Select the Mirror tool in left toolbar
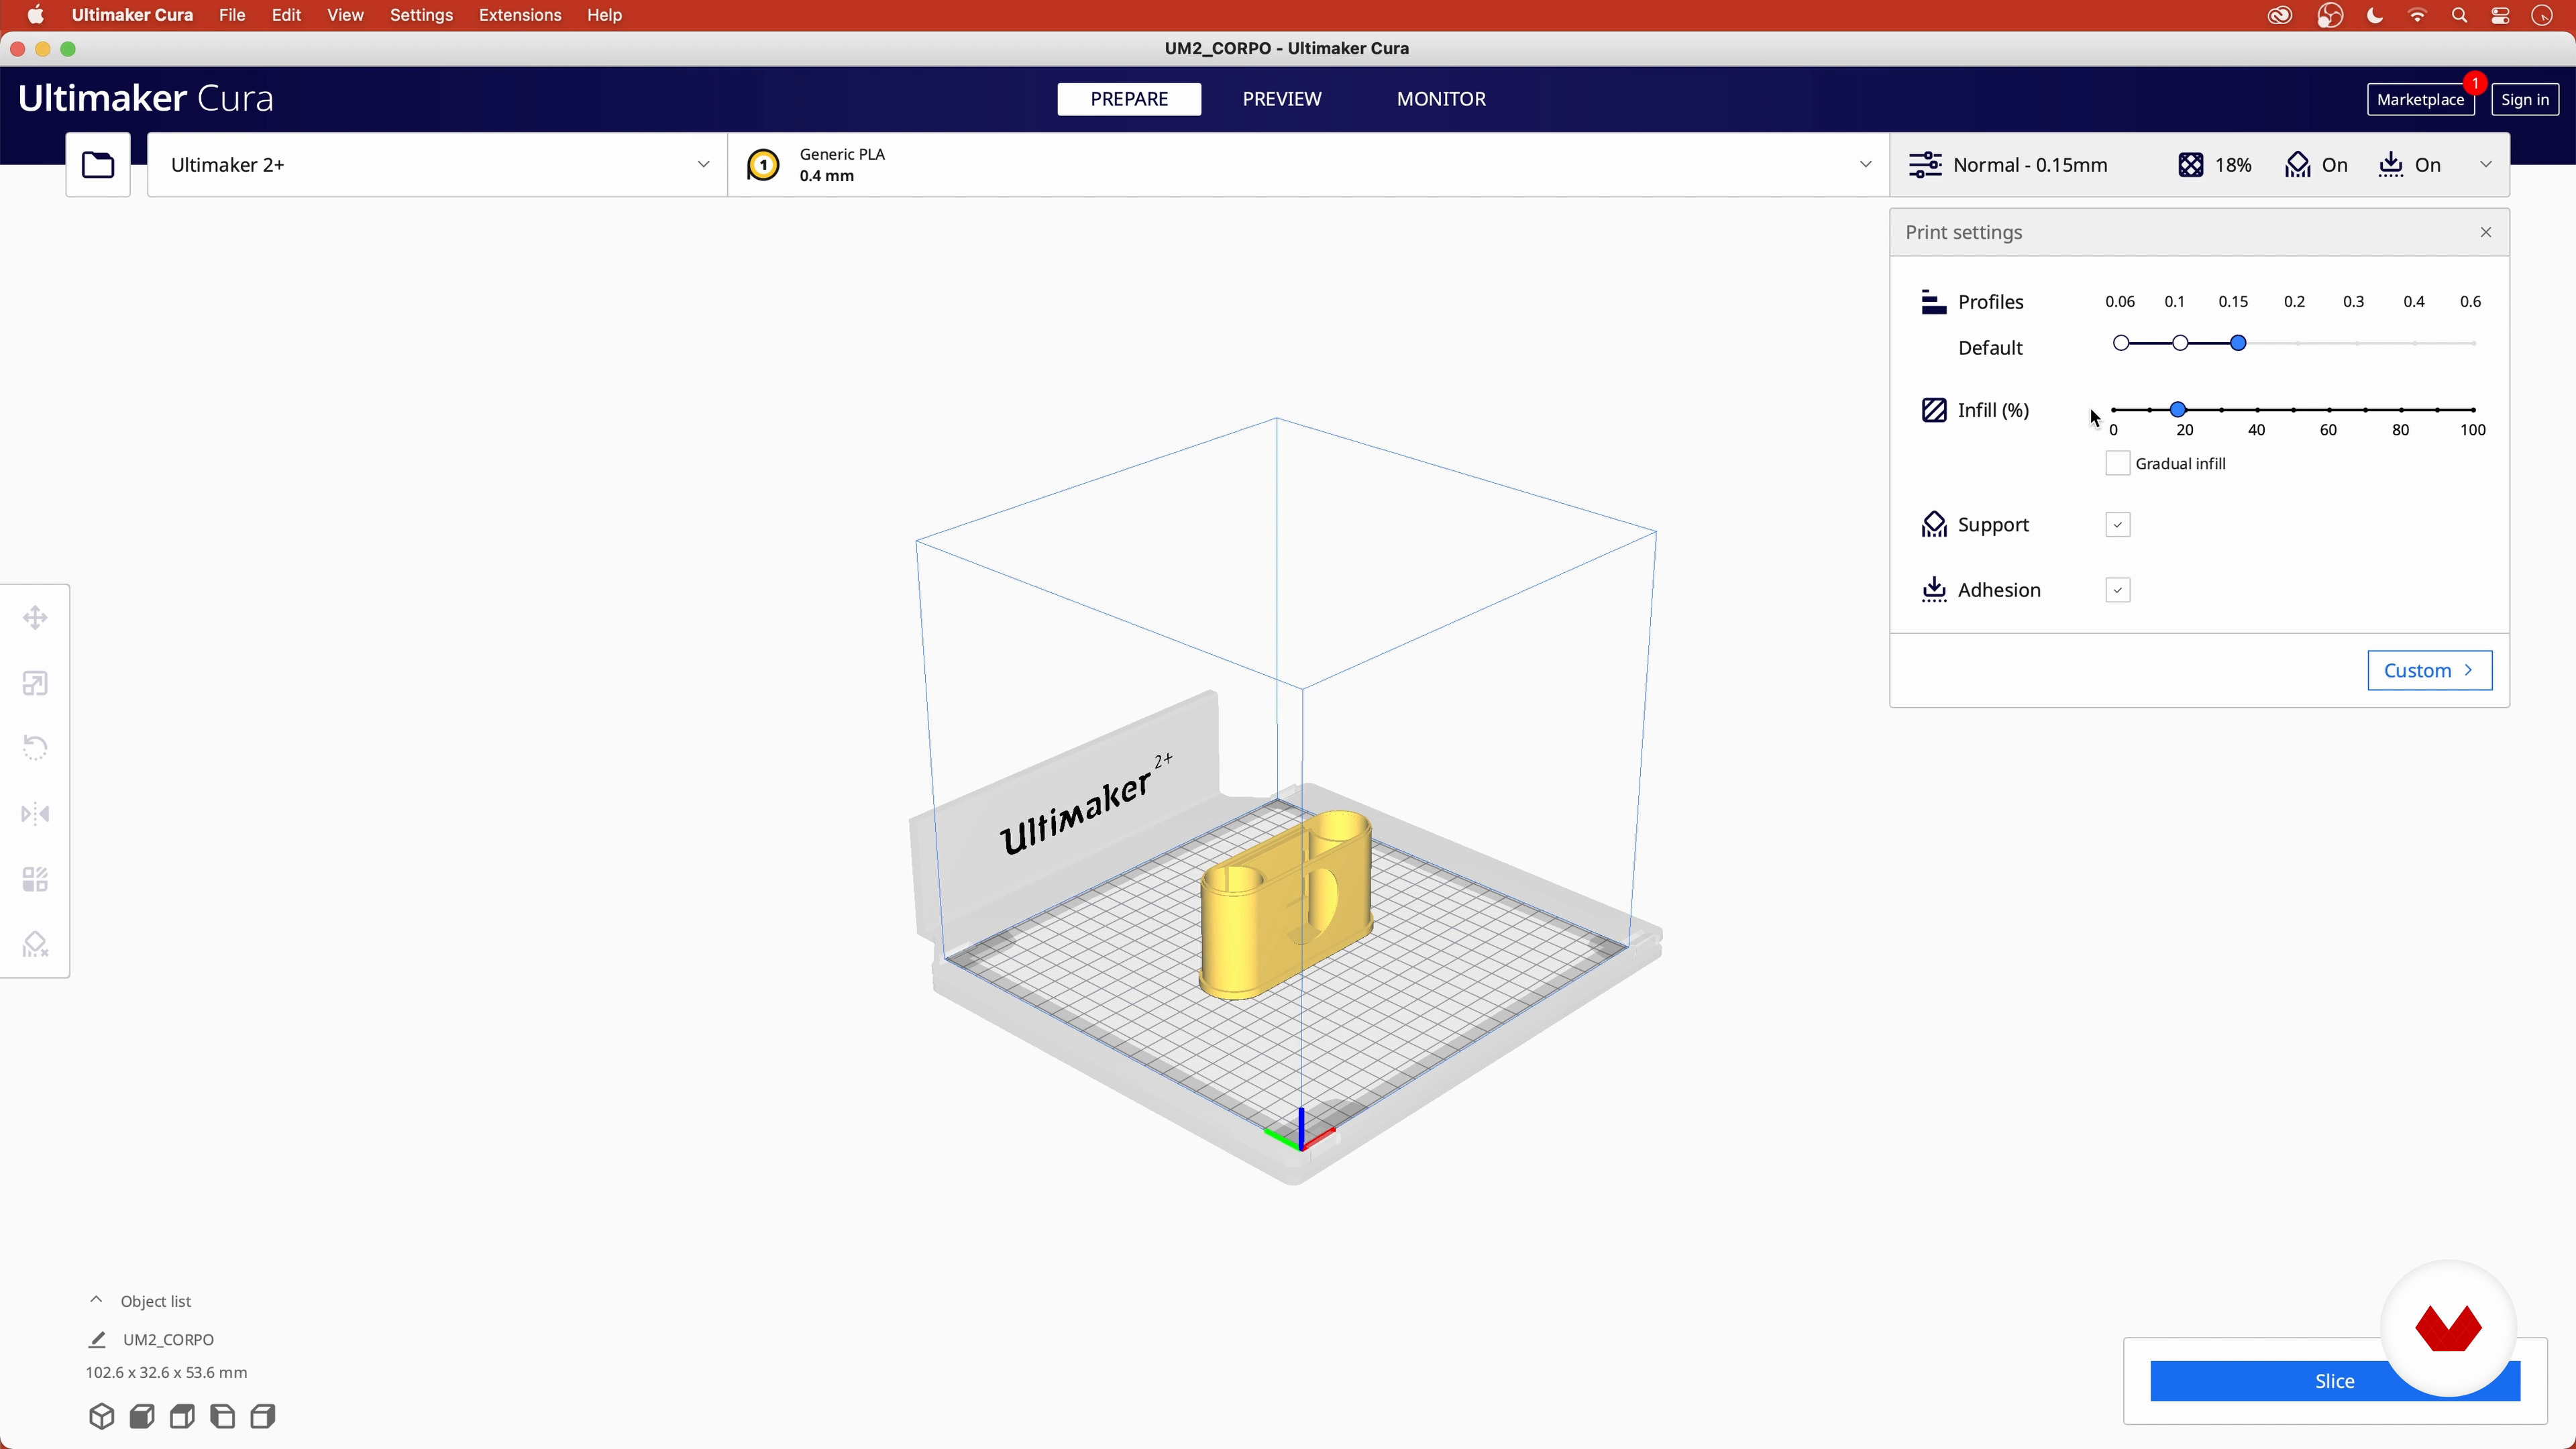 [x=36, y=814]
